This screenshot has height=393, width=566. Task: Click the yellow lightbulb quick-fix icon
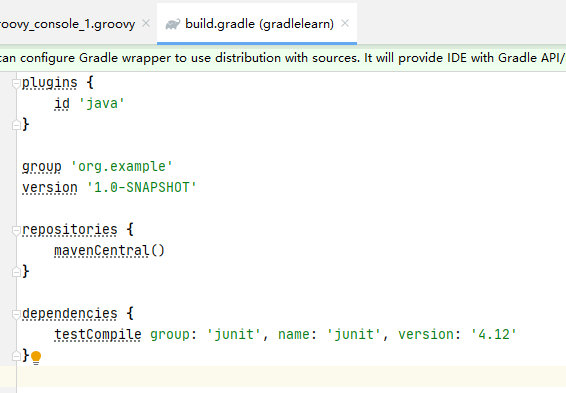[x=36, y=358]
